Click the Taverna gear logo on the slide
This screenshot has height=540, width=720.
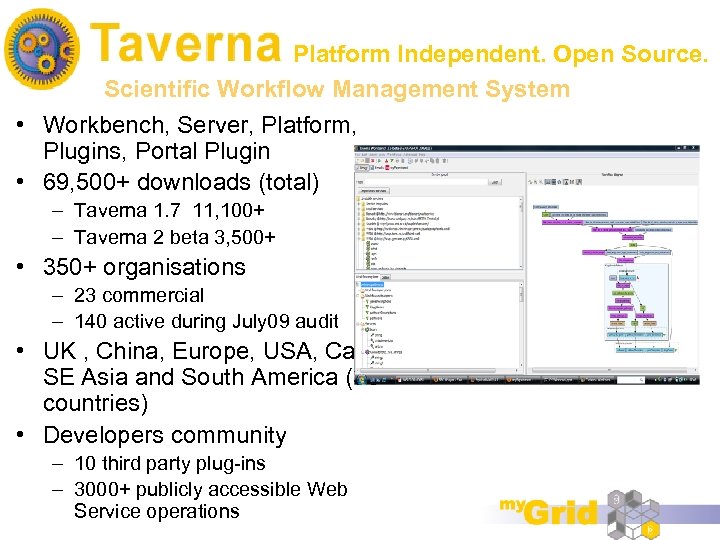coord(42,49)
